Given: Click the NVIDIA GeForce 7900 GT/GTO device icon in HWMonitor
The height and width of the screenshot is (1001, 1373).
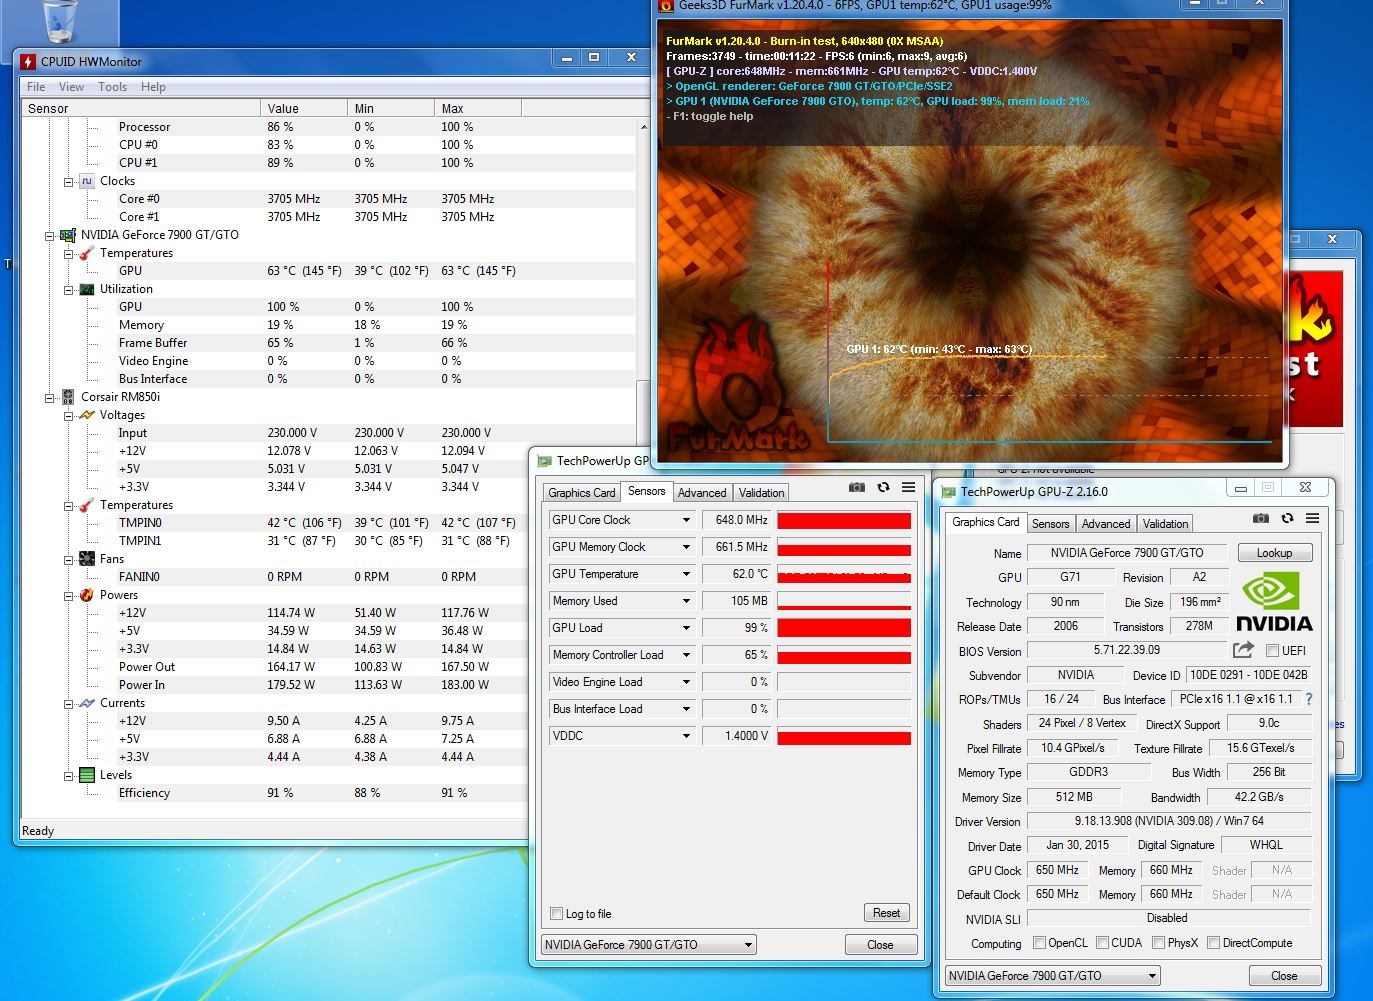Looking at the screenshot, I should 68,235.
